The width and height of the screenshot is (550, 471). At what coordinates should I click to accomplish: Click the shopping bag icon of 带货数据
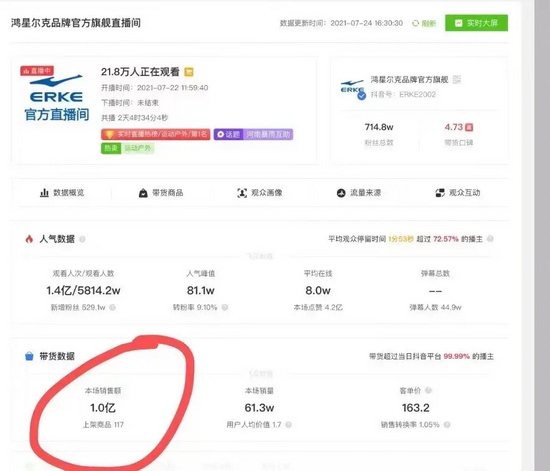tap(29, 356)
